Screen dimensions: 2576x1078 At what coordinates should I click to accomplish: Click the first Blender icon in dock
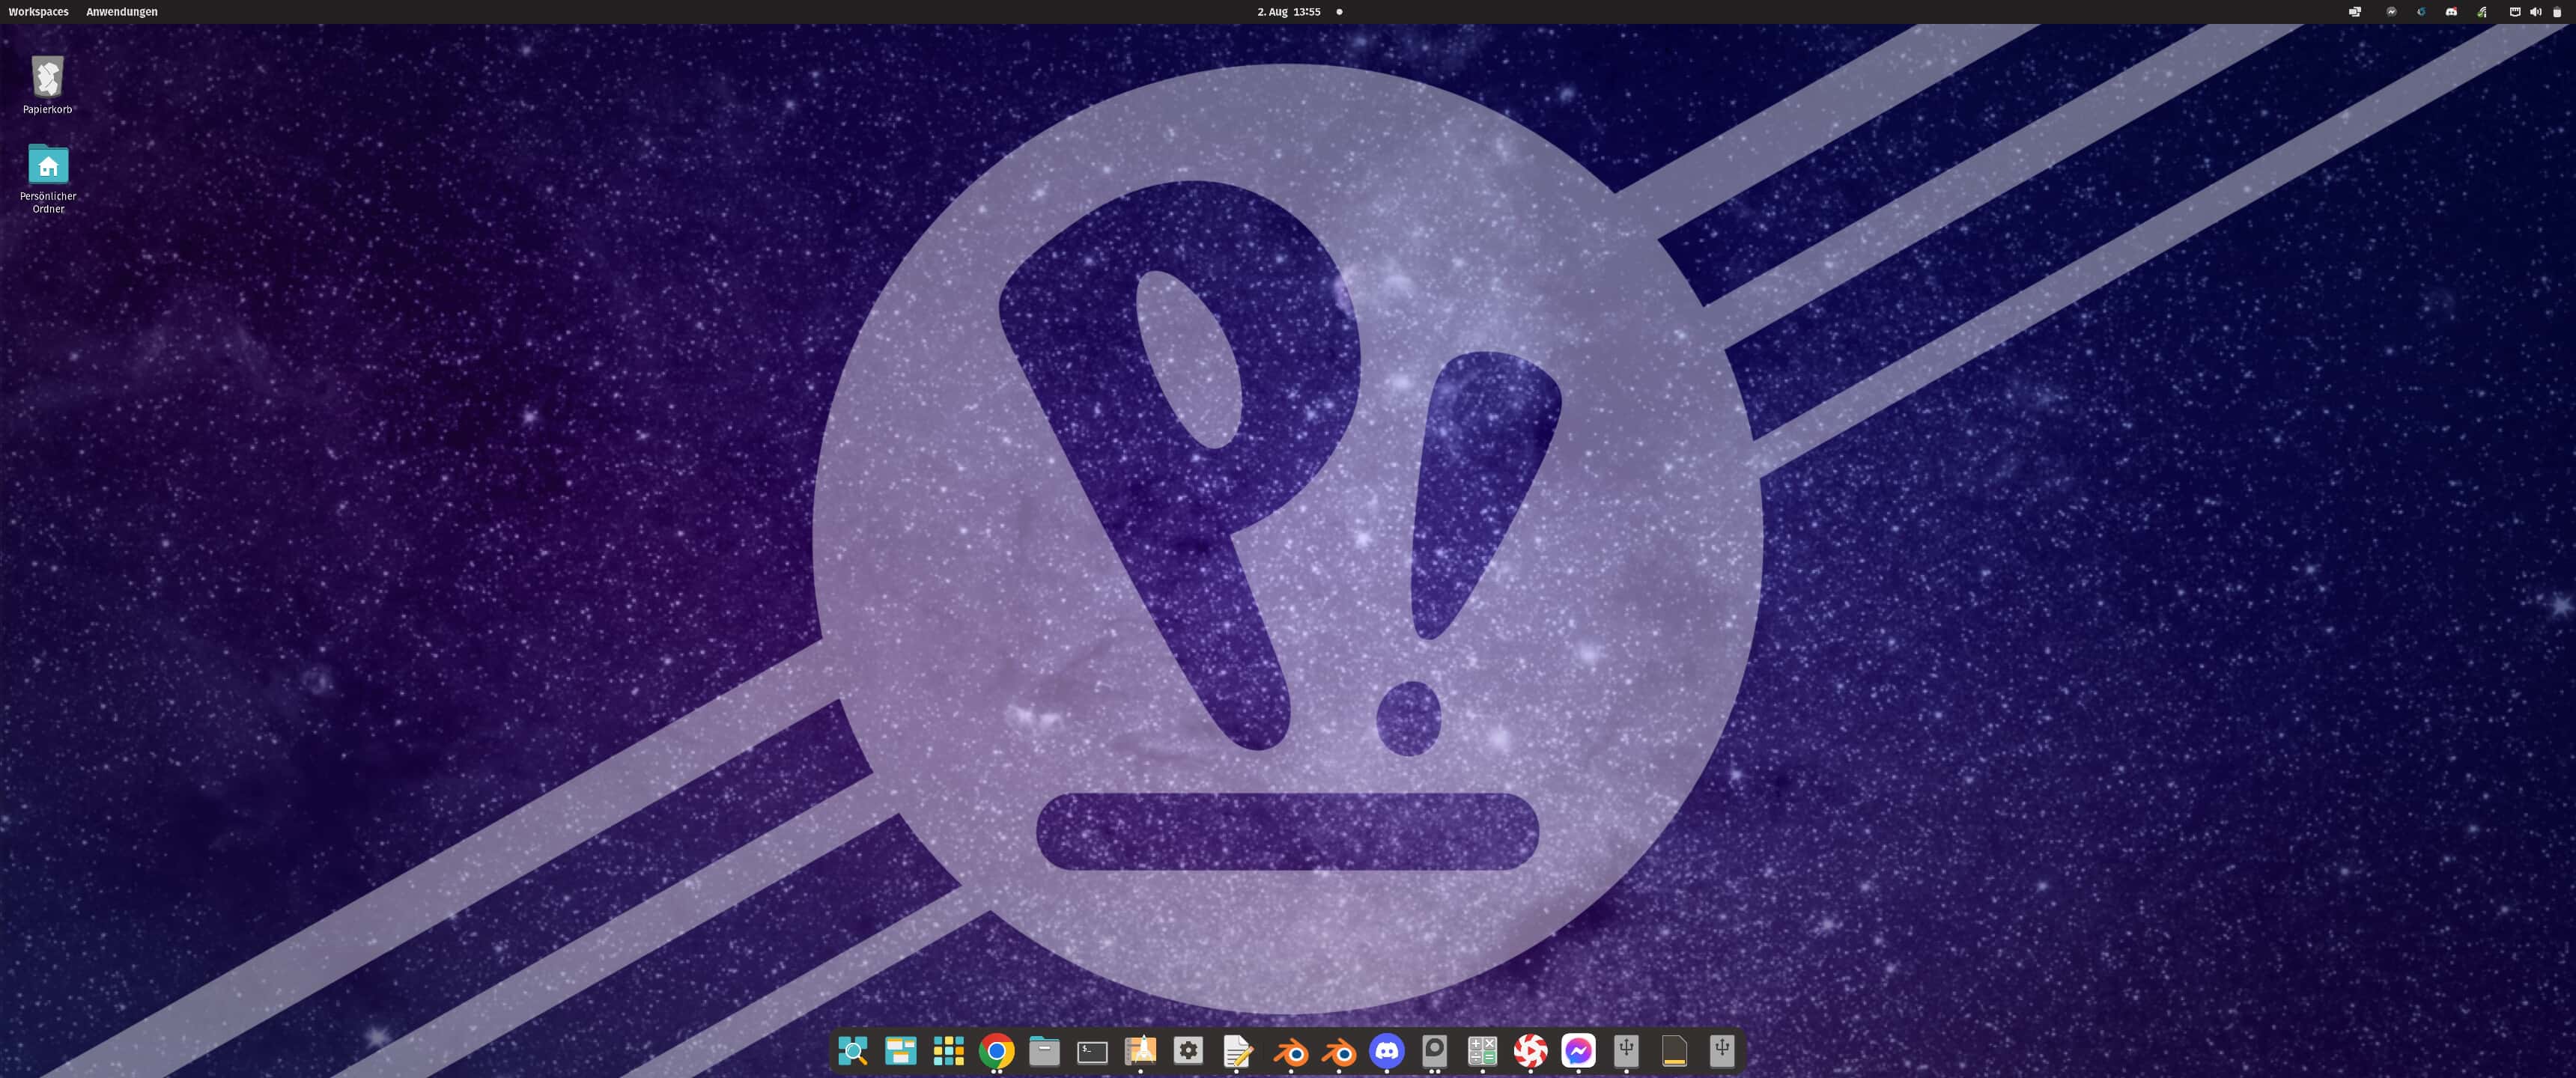pos(1291,1052)
